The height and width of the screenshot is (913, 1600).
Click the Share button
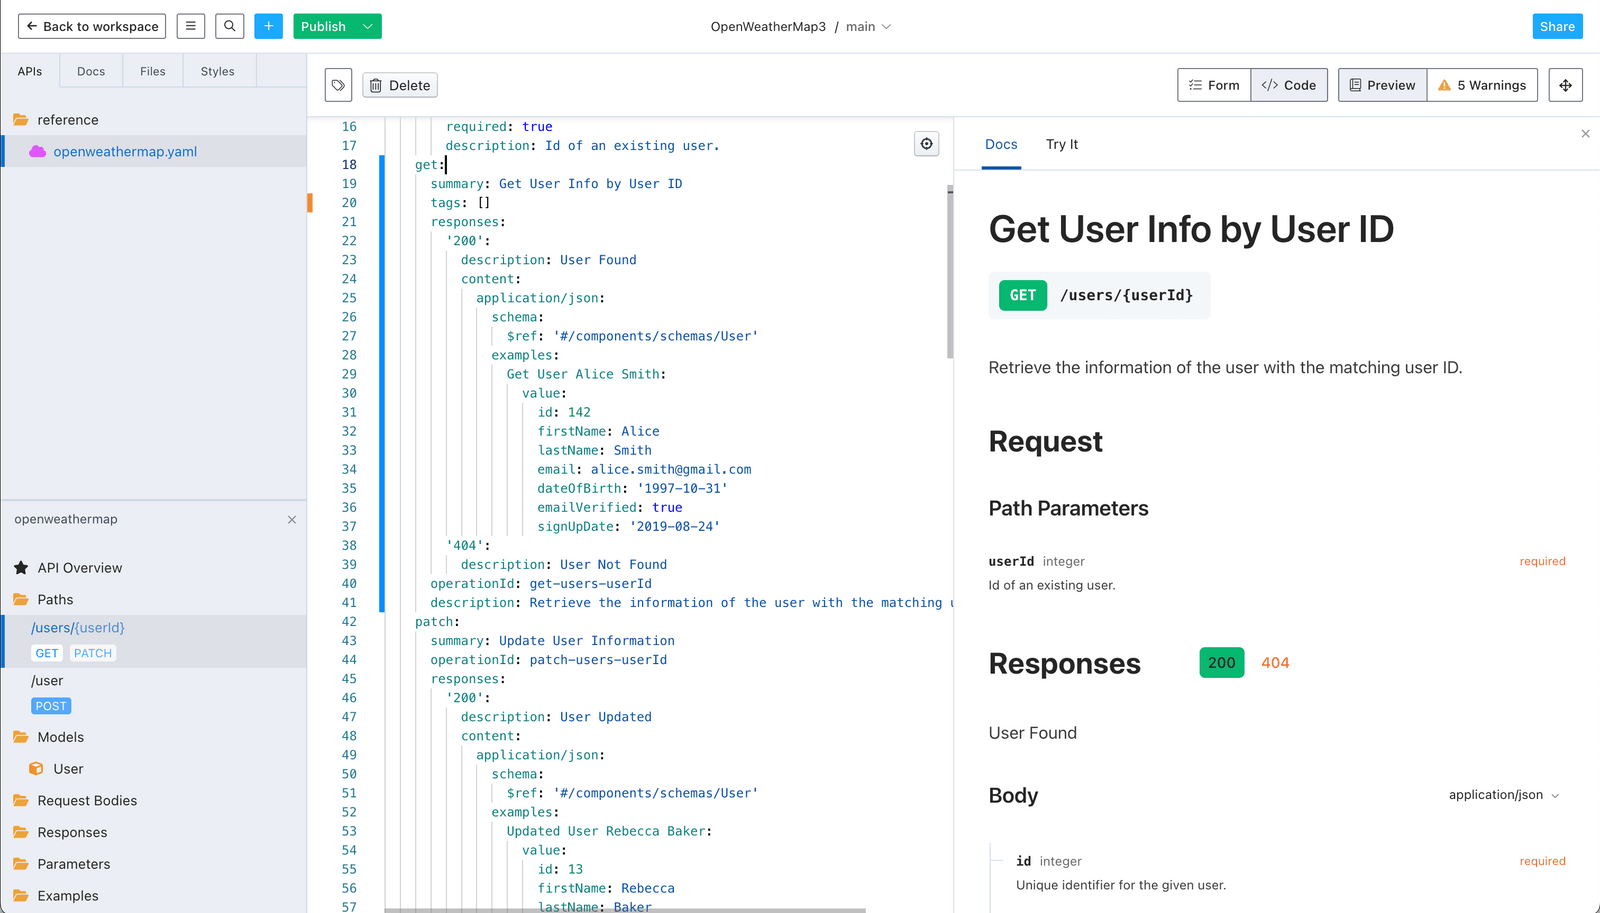pyautogui.click(x=1556, y=27)
